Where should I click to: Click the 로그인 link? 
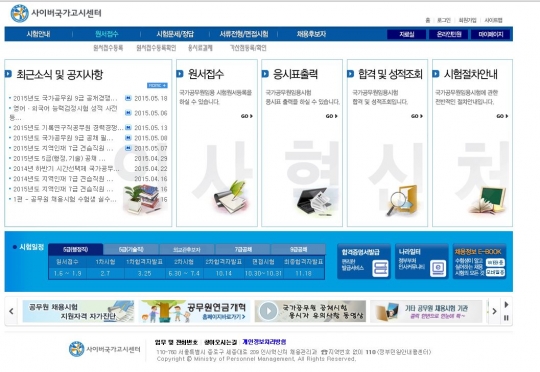pos(444,20)
